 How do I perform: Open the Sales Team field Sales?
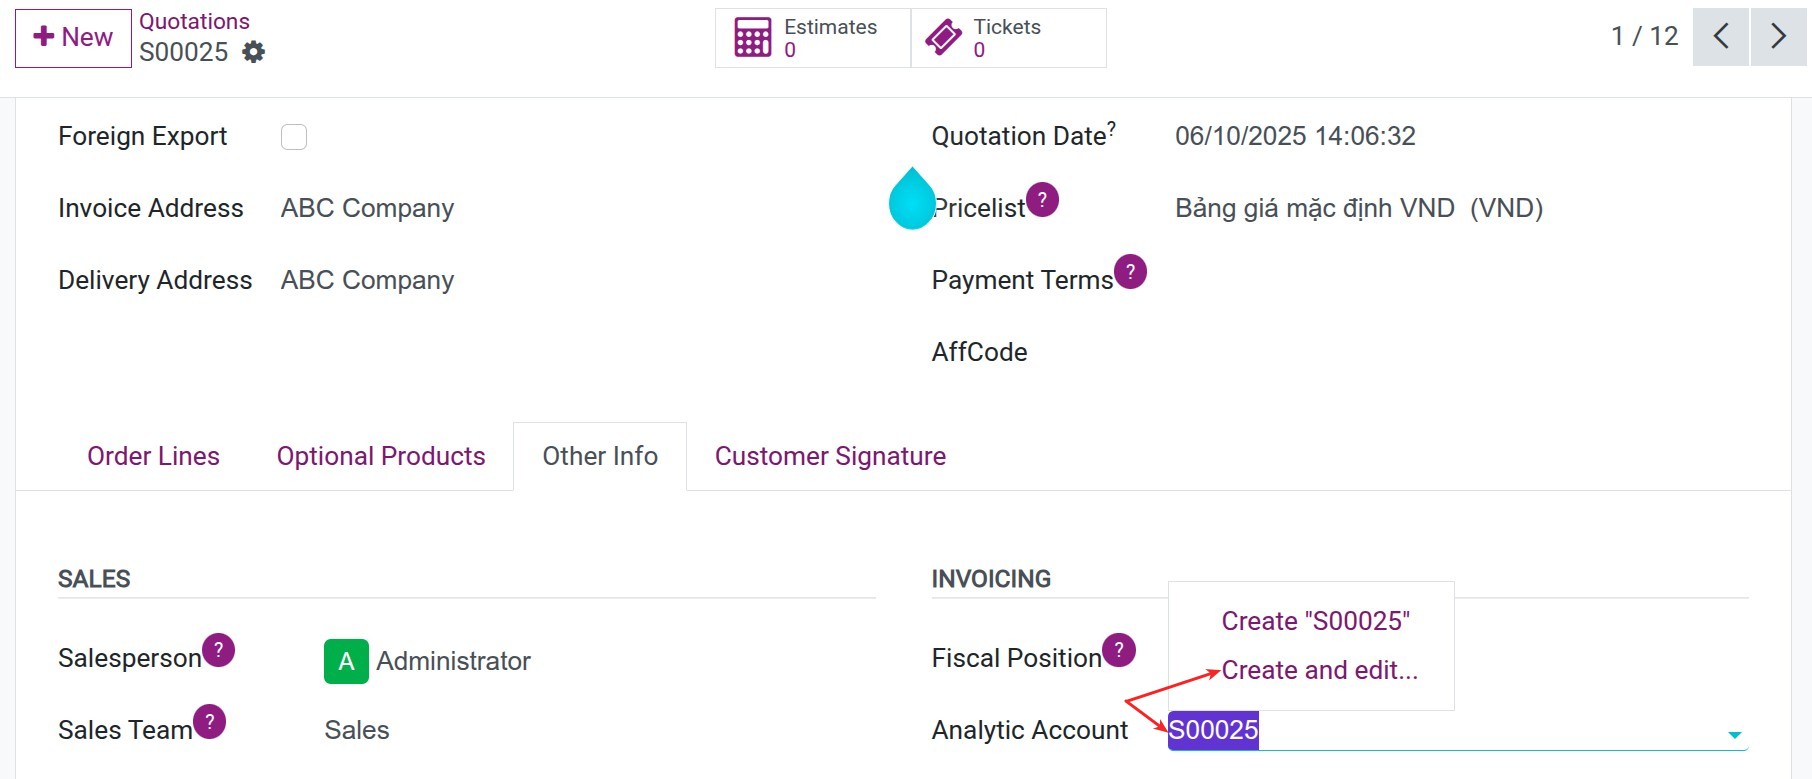[357, 730]
